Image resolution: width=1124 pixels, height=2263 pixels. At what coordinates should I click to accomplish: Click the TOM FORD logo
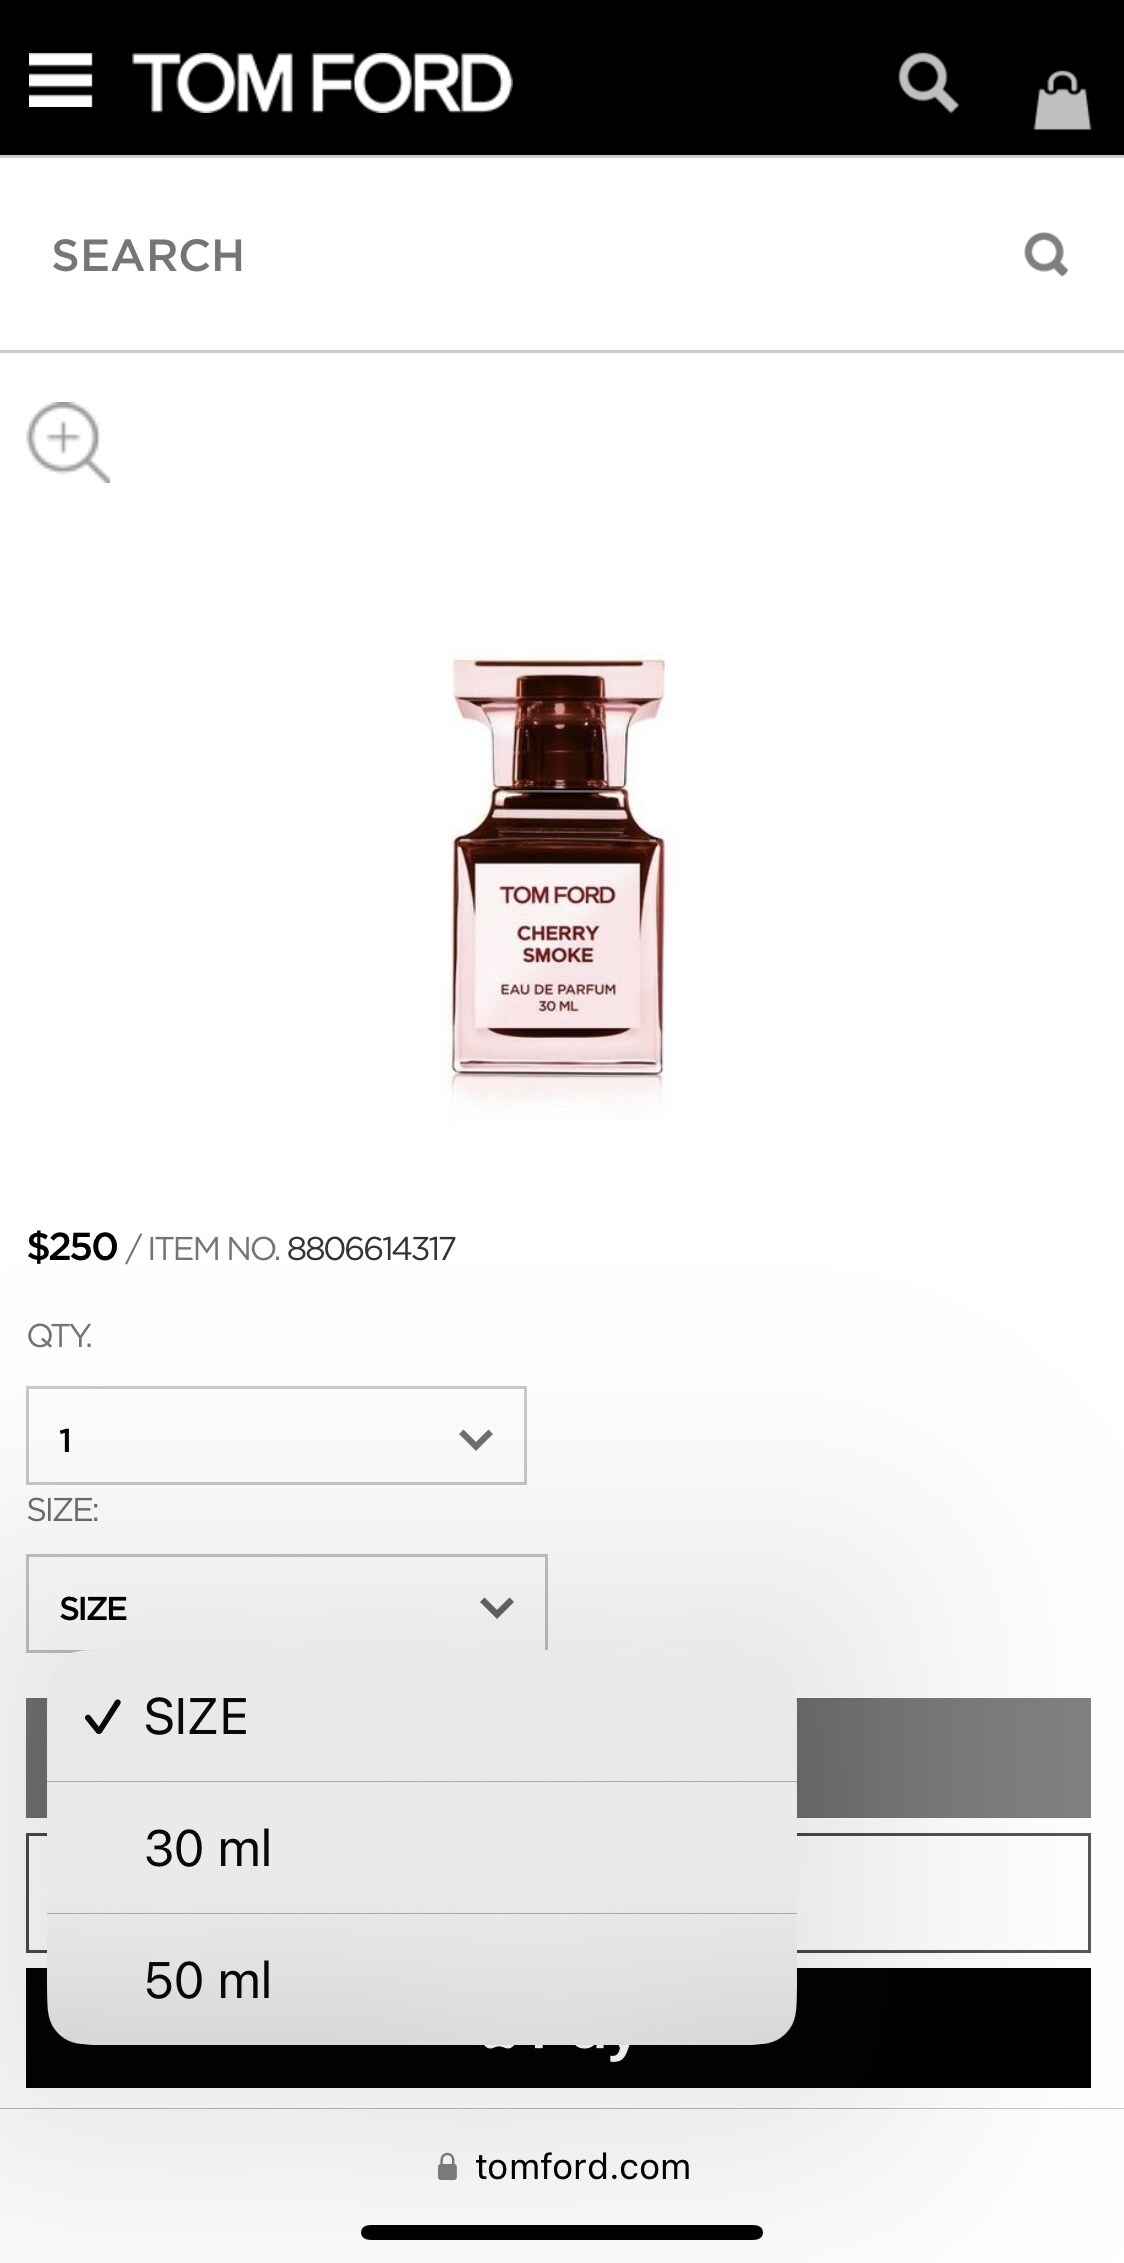(322, 82)
